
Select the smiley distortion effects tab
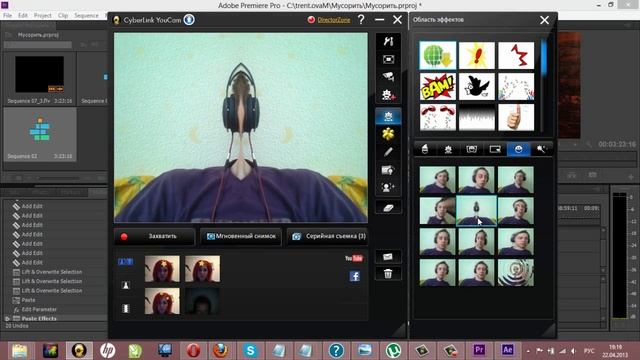coord(518,149)
